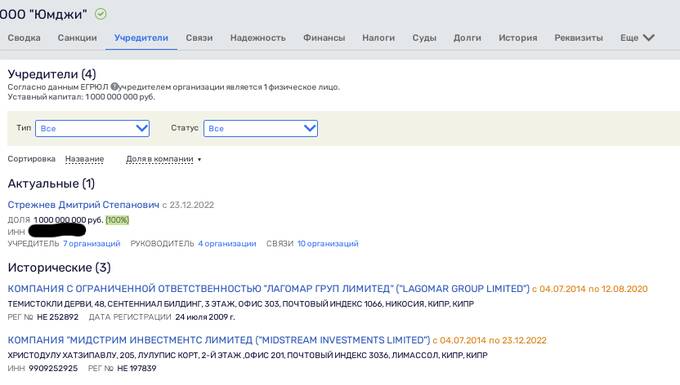This screenshot has width=680, height=385.
Task: Open the Надежность tab
Action: (258, 38)
